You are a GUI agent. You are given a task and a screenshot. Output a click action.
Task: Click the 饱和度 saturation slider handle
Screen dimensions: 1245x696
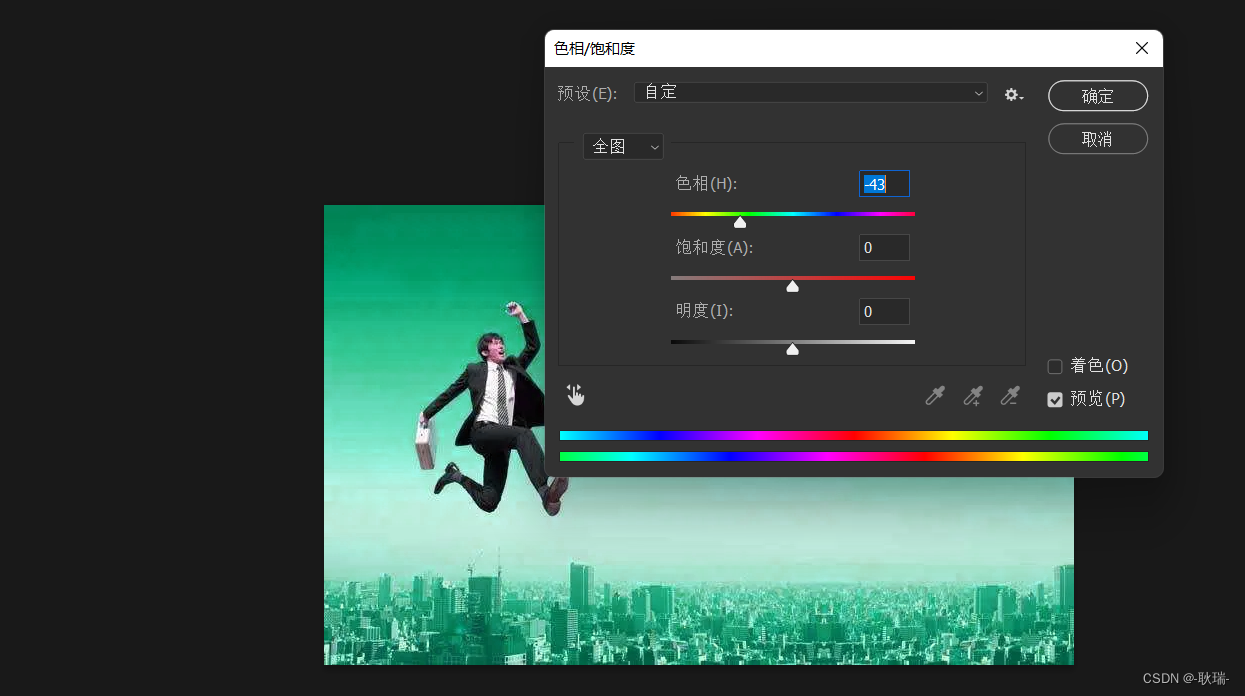click(792, 285)
